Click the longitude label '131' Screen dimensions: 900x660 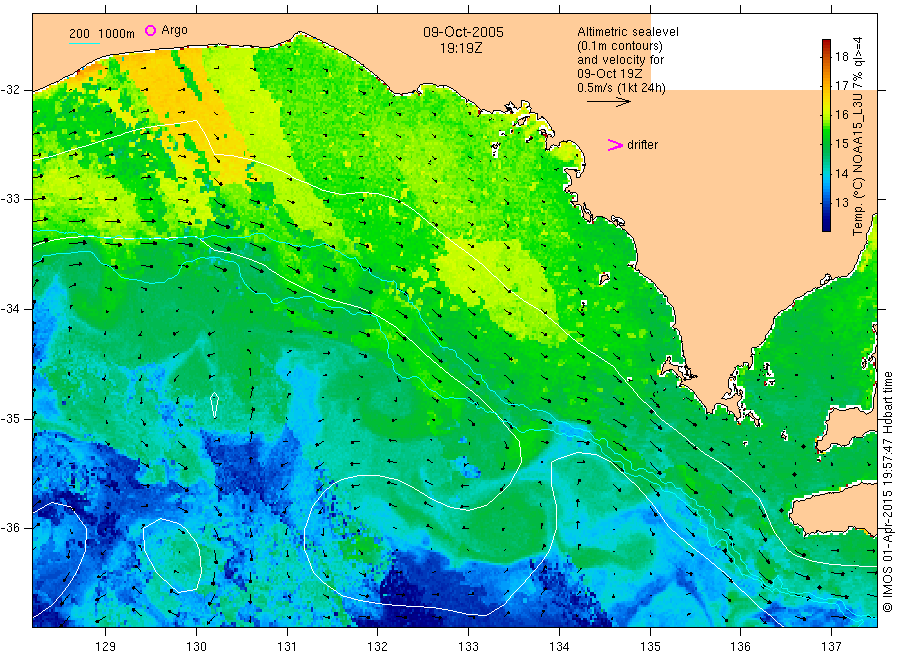(287, 646)
